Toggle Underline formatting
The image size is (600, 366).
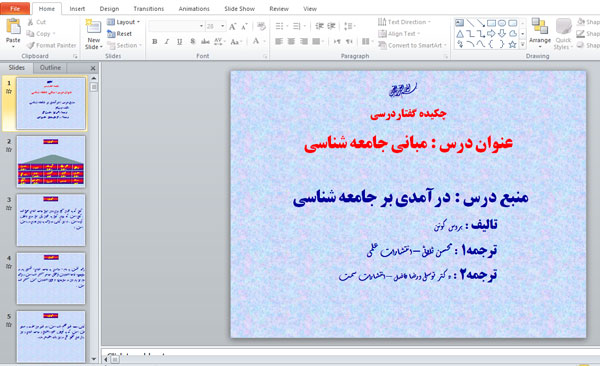pyautogui.click(x=179, y=41)
